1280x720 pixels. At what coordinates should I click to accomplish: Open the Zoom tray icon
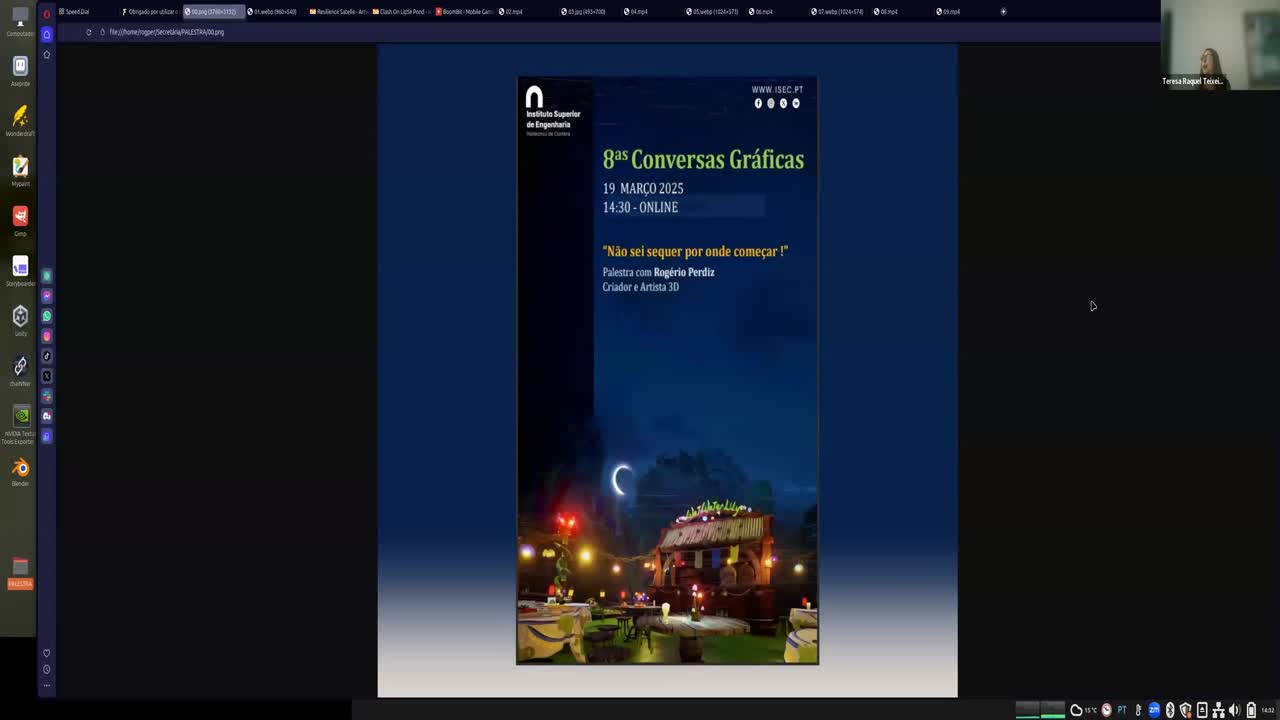tap(1154, 710)
